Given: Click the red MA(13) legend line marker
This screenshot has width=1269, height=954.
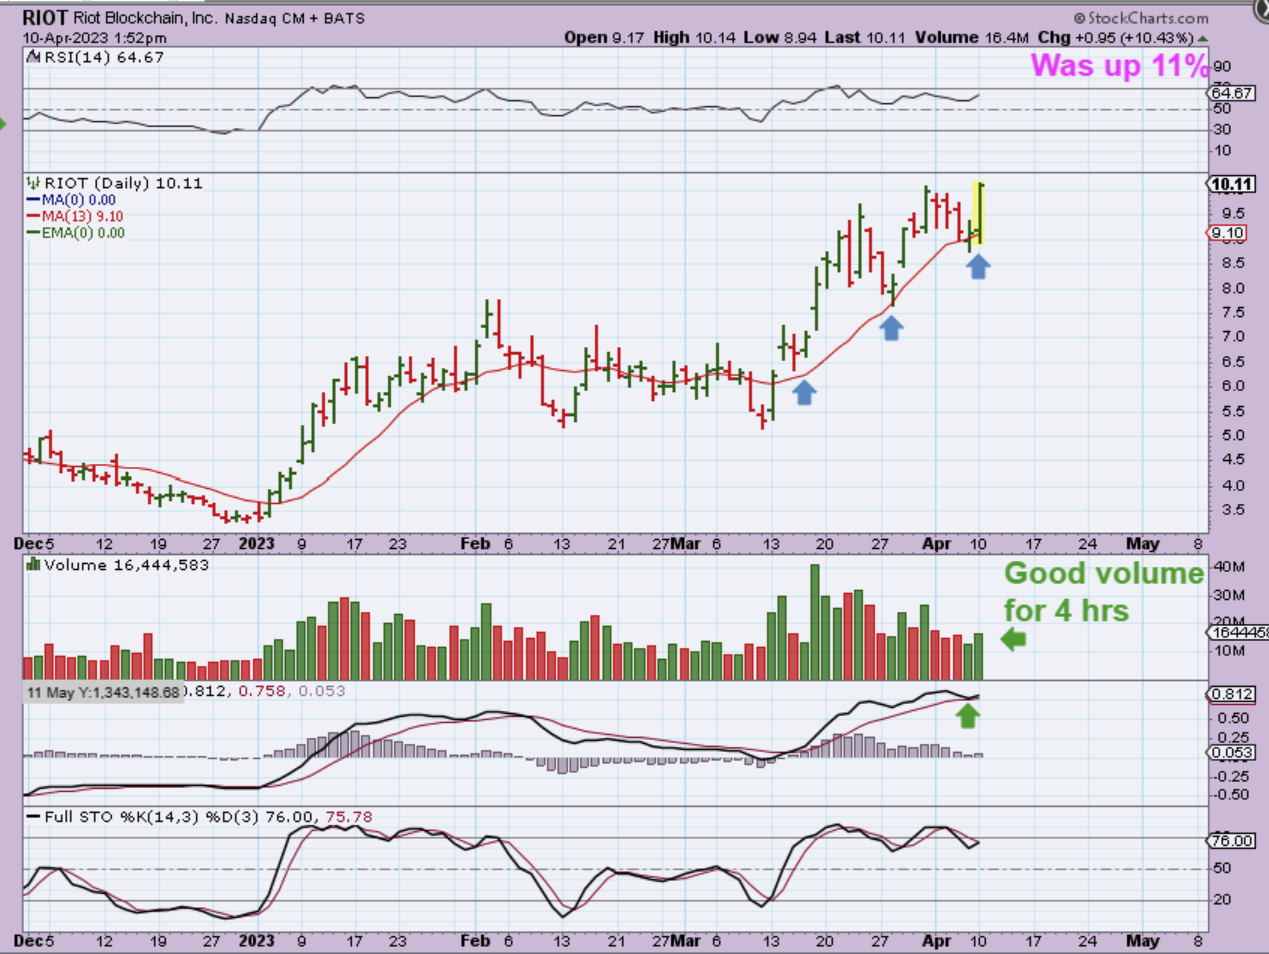Looking at the screenshot, I should (x=33, y=216).
